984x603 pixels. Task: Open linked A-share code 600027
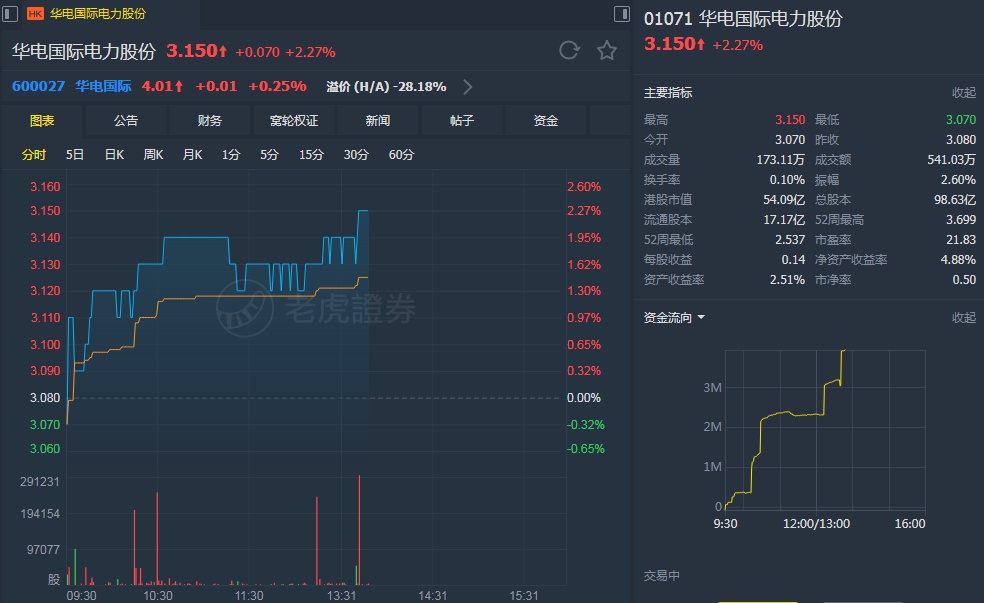point(38,86)
